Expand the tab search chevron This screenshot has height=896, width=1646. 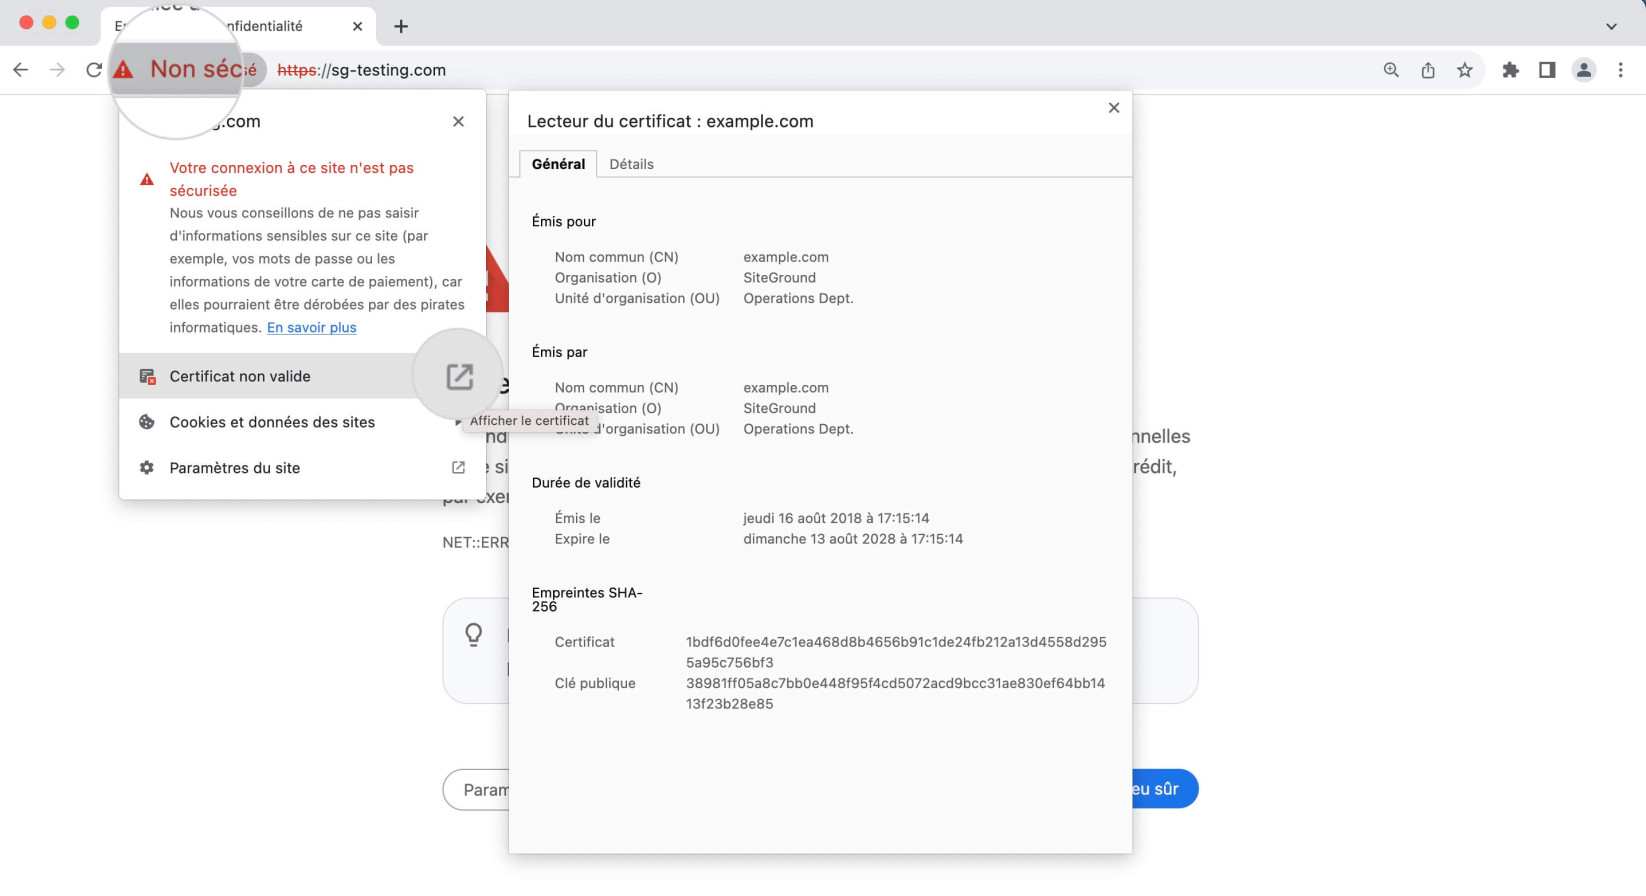pyautogui.click(x=1611, y=27)
